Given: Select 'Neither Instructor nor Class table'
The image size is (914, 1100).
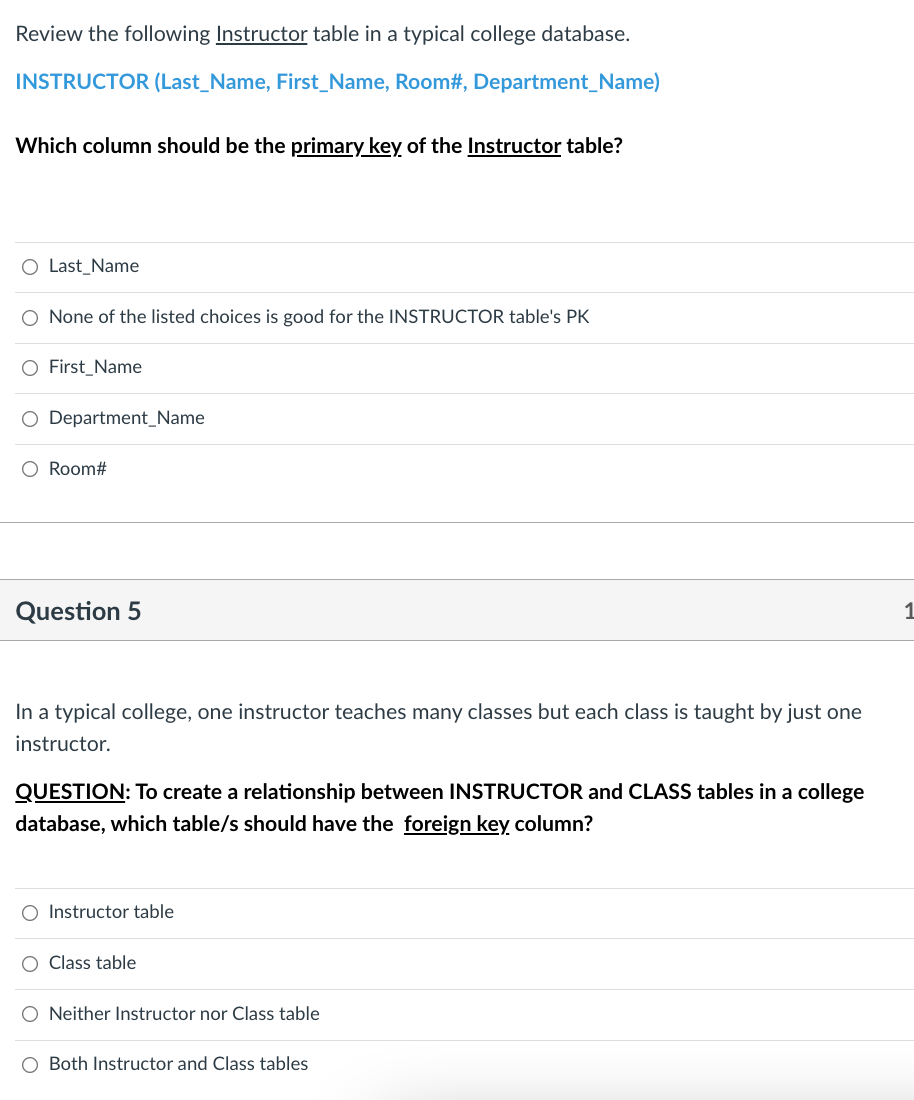Looking at the screenshot, I should click(x=30, y=1013).
